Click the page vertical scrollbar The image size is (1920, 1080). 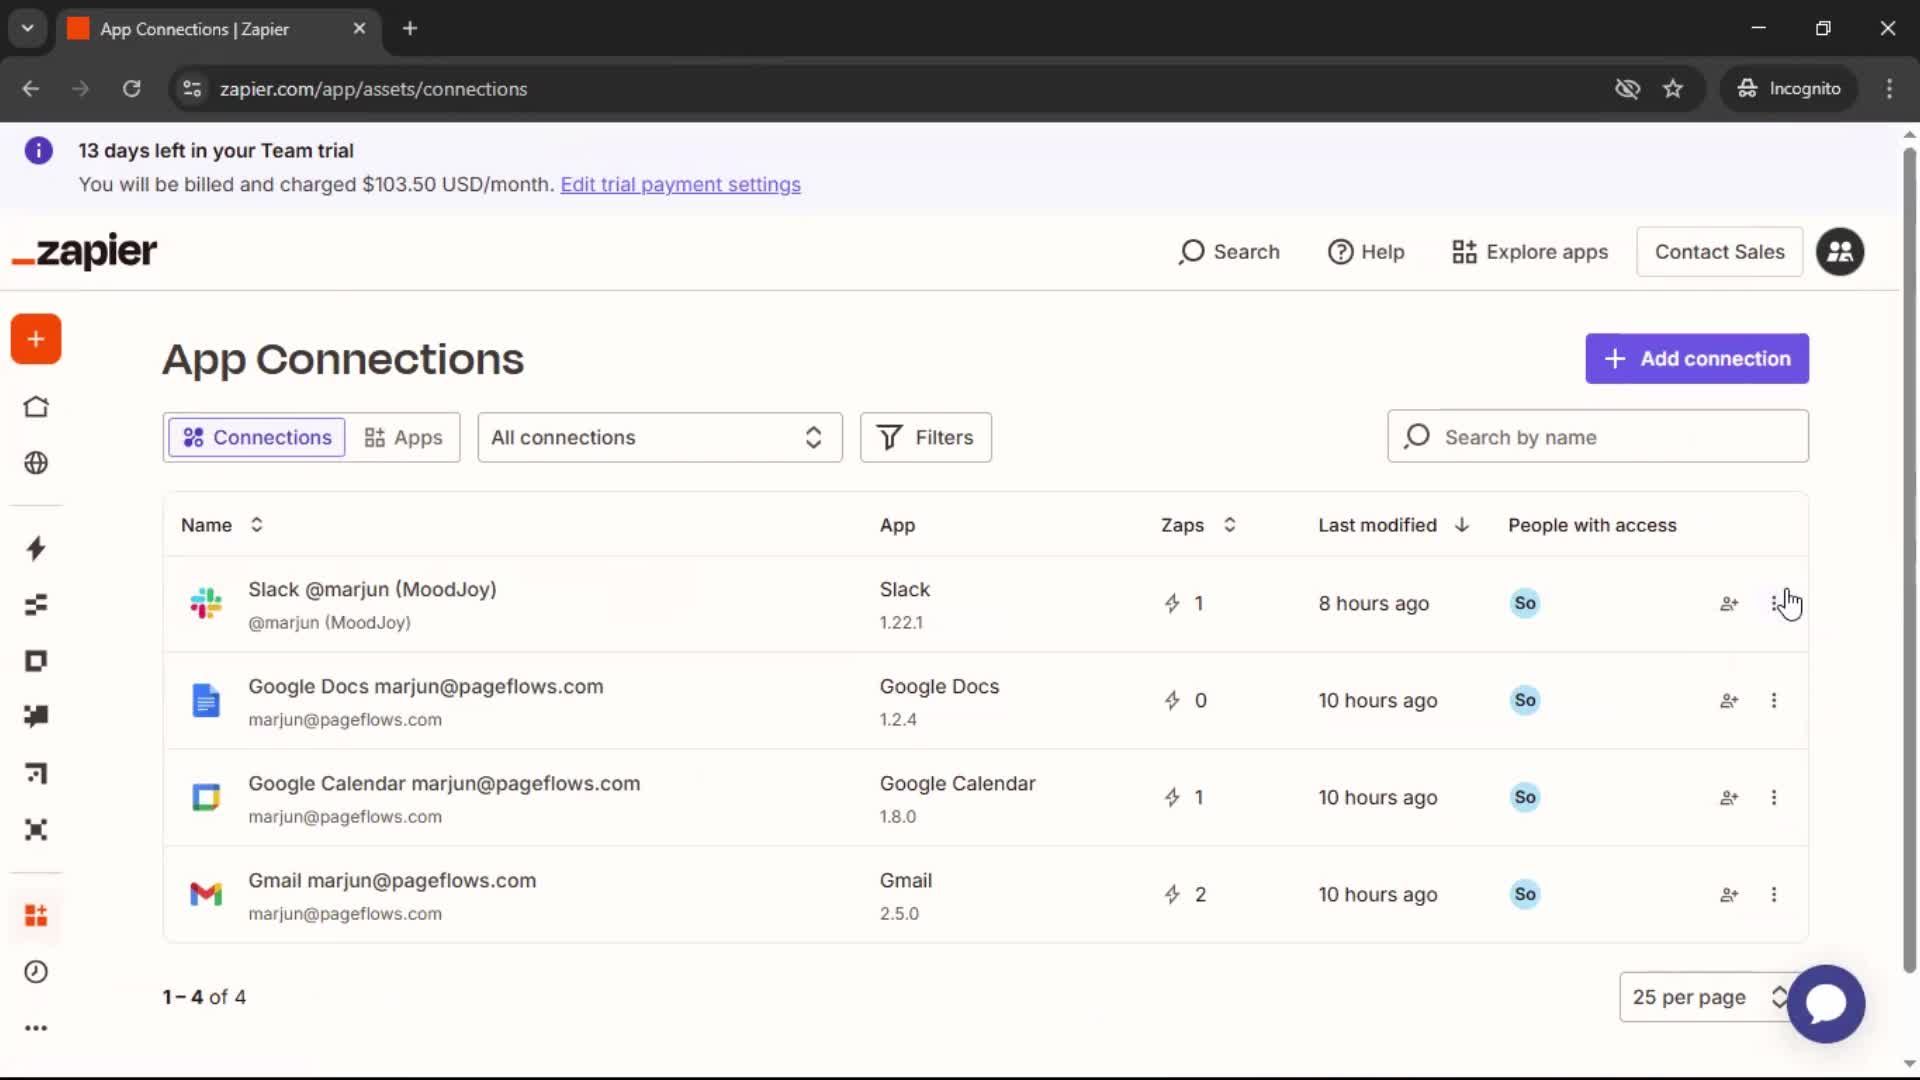1909,560
